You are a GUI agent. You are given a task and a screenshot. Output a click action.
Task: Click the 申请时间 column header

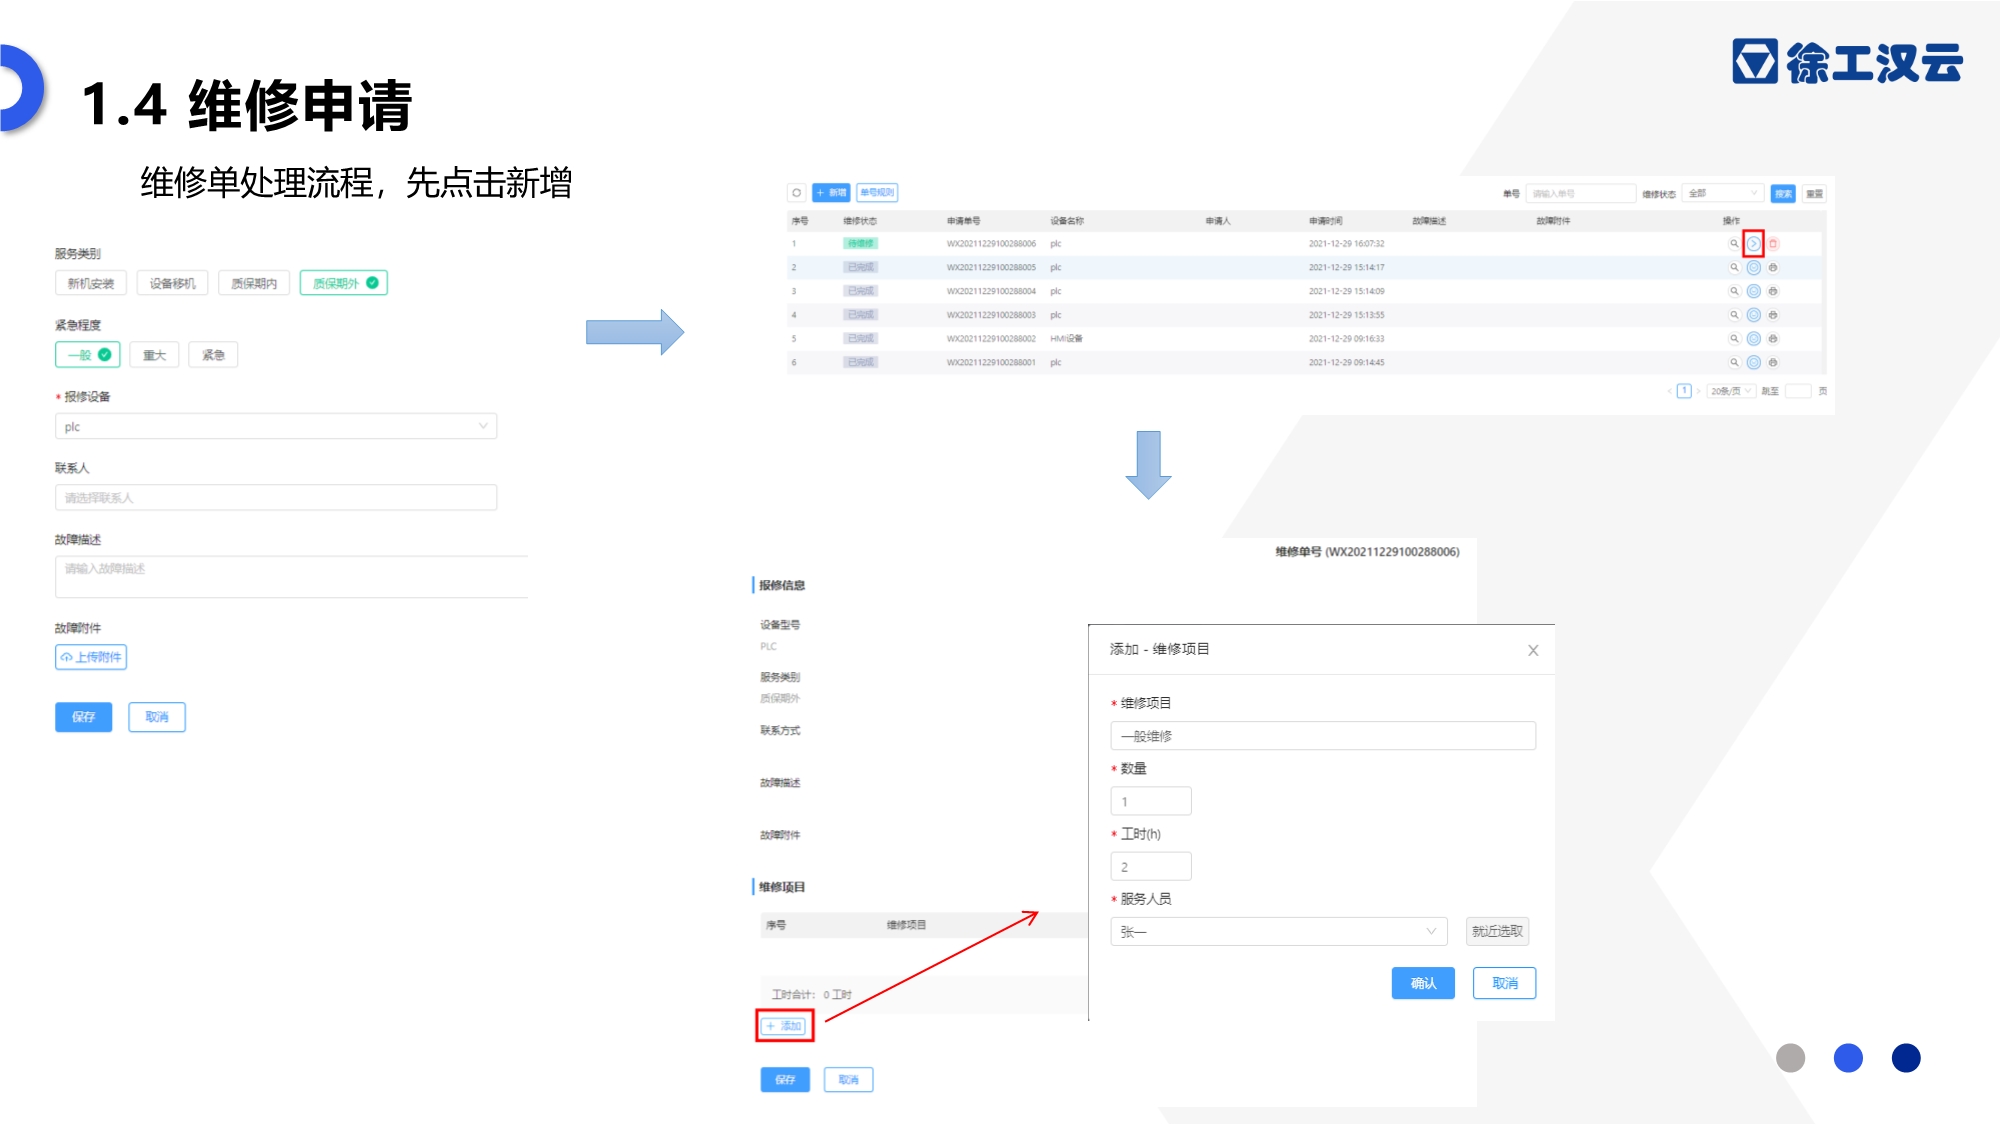click(x=1326, y=221)
